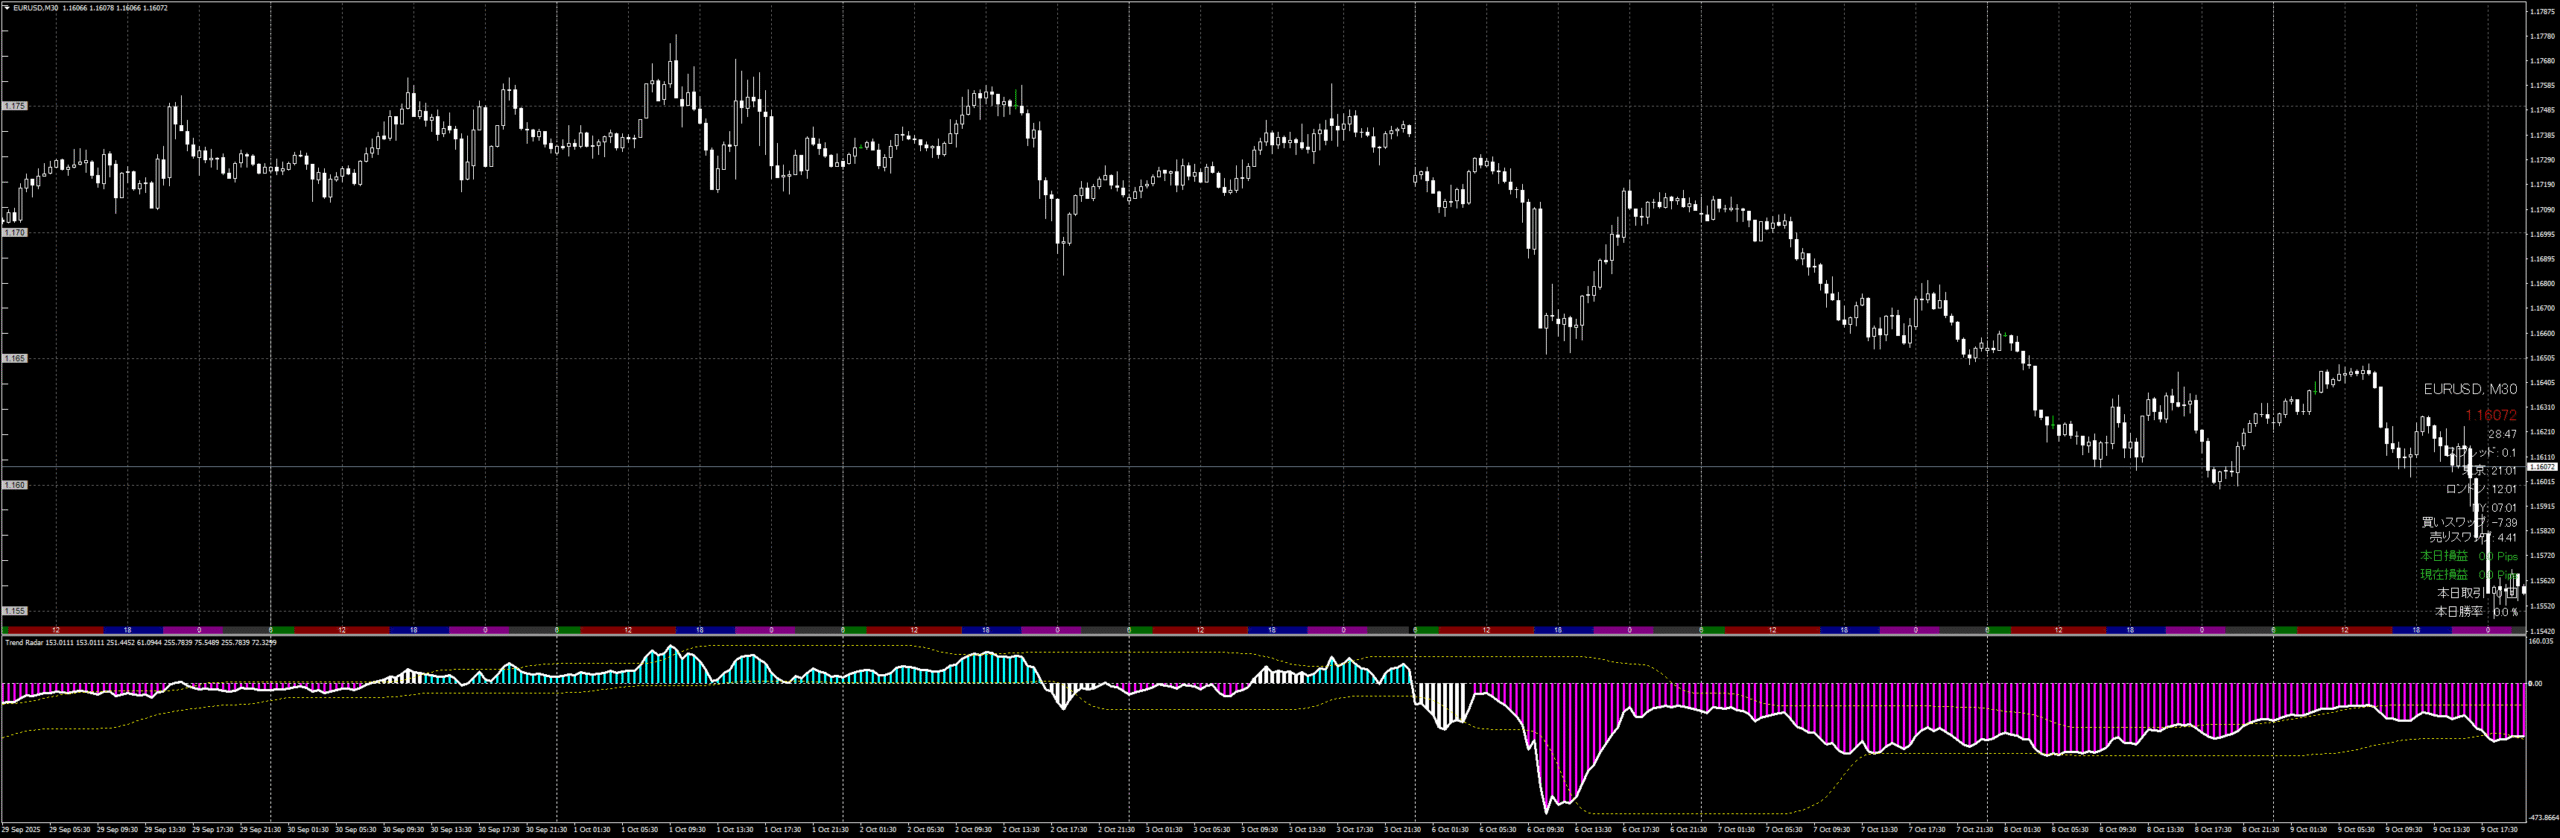Select the 6 Oct 01:30 time axis label
2560x838 pixels.
click(x=1450, y=830)
